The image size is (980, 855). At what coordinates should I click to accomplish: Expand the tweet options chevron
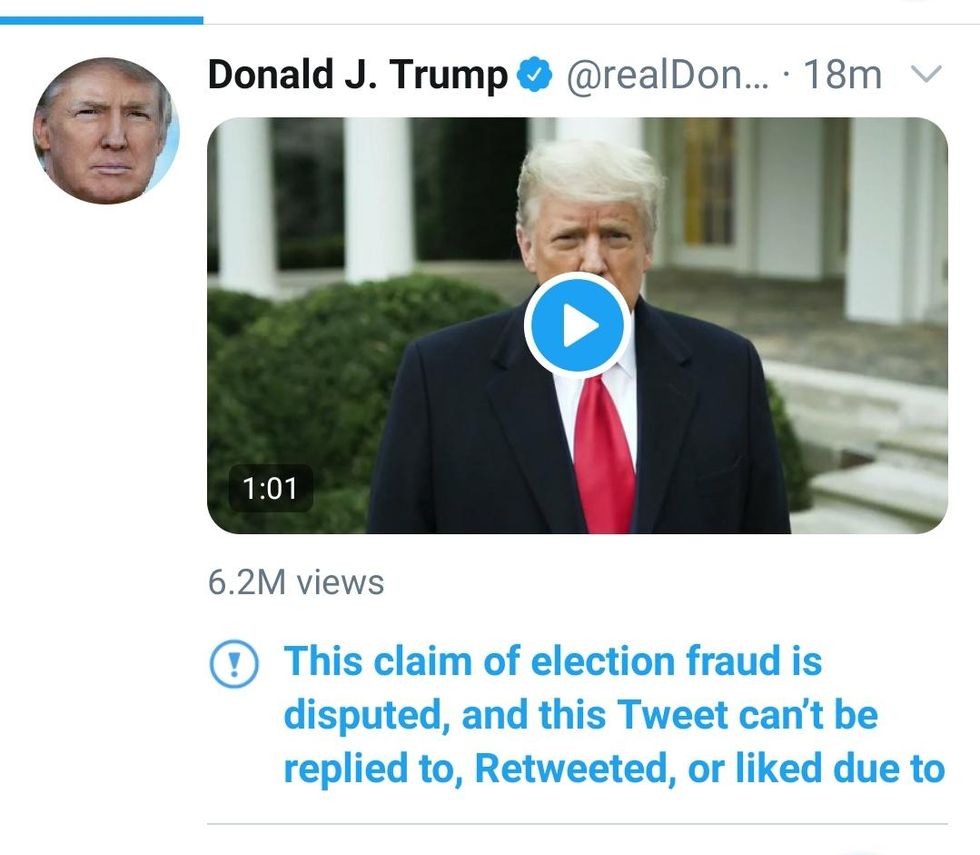coord(927,75)
